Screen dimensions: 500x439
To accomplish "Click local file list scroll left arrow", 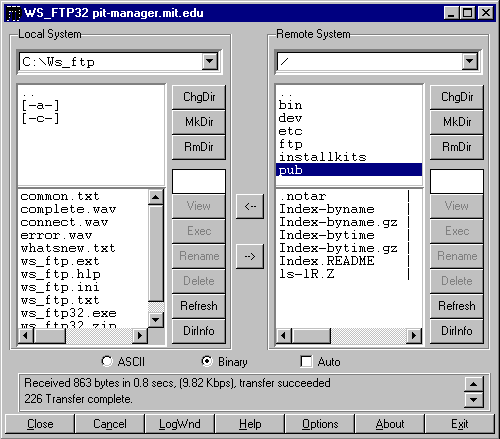I will [x=26, y=335].
